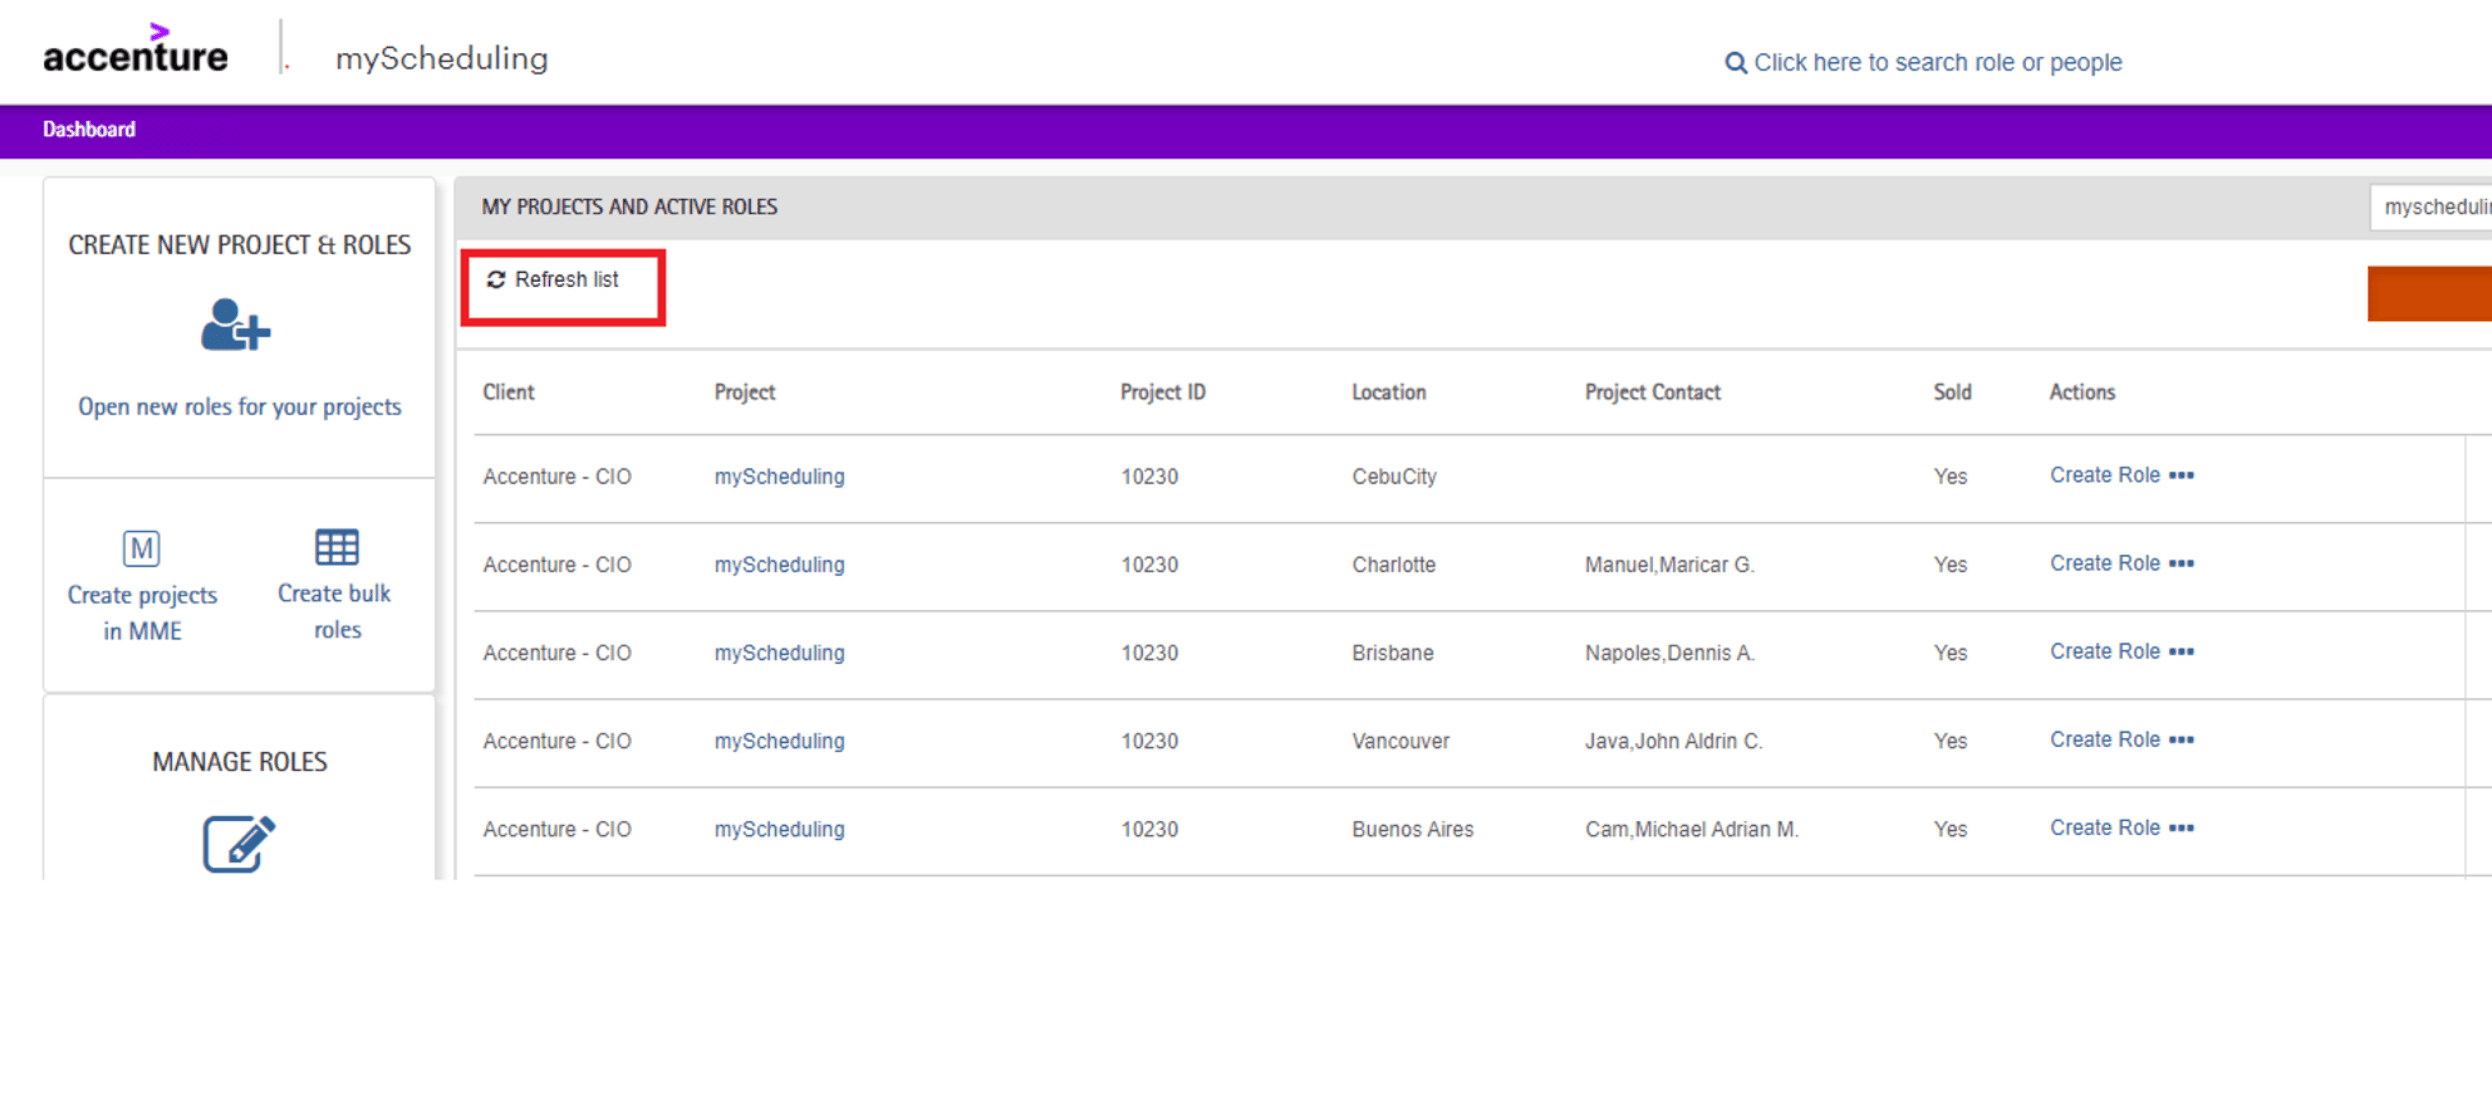Click contact Manuel,Maricar G.
The width and height of the screenshot is (2492, 1106).
coord(1669,564)
